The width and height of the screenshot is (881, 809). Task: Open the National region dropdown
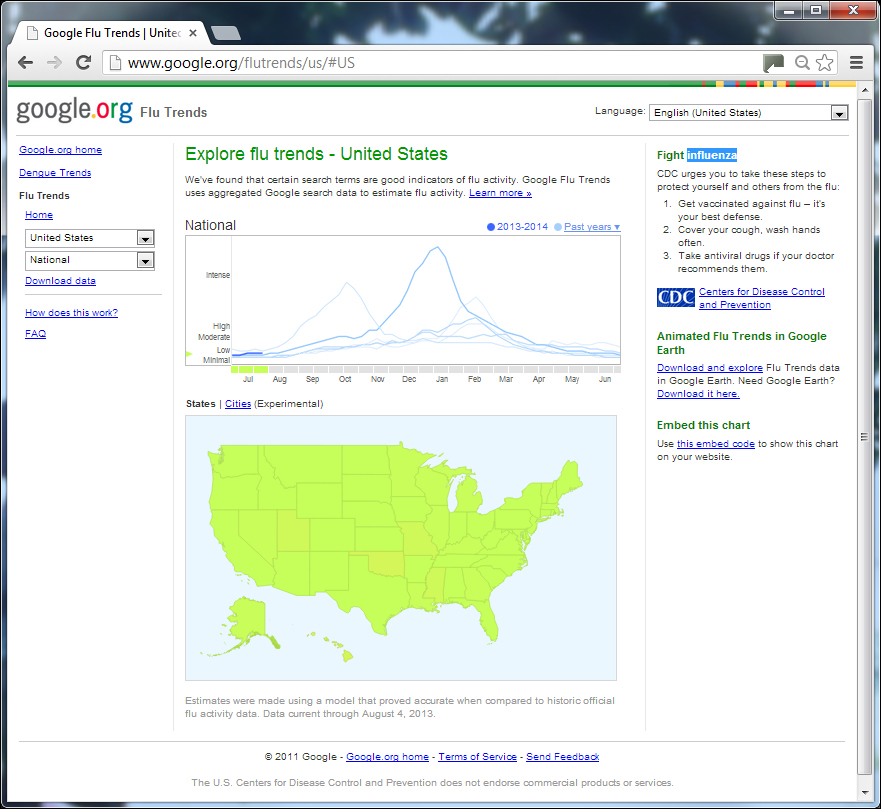90,260
